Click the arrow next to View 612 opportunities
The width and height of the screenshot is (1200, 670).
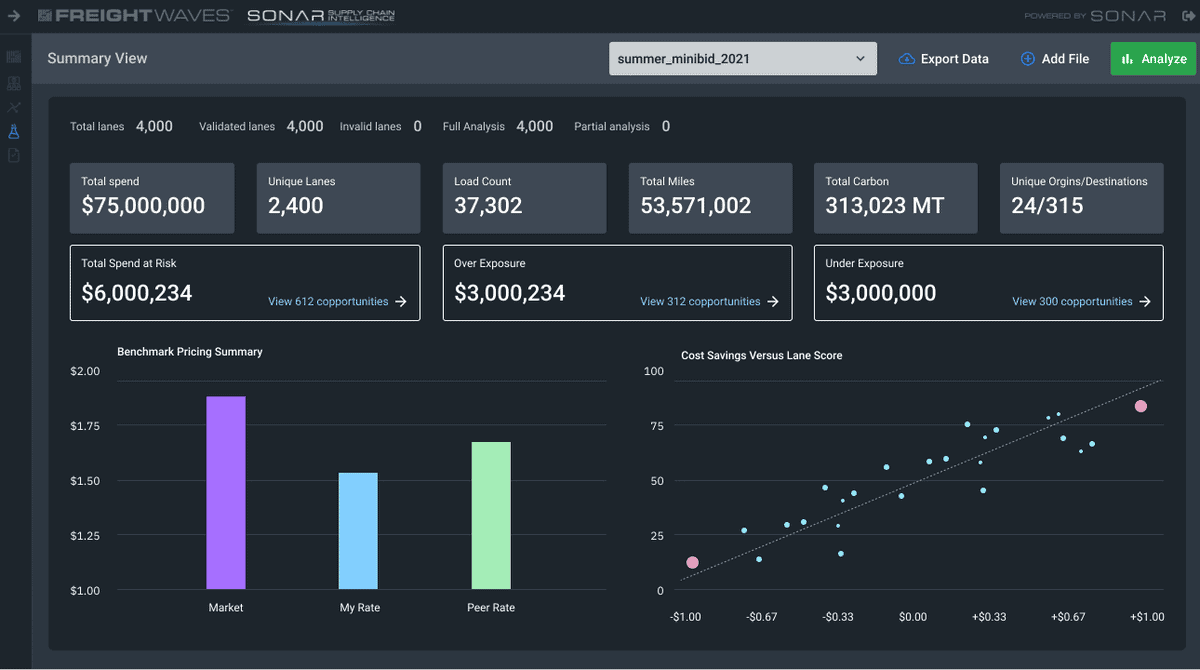(x=401, y=302)
